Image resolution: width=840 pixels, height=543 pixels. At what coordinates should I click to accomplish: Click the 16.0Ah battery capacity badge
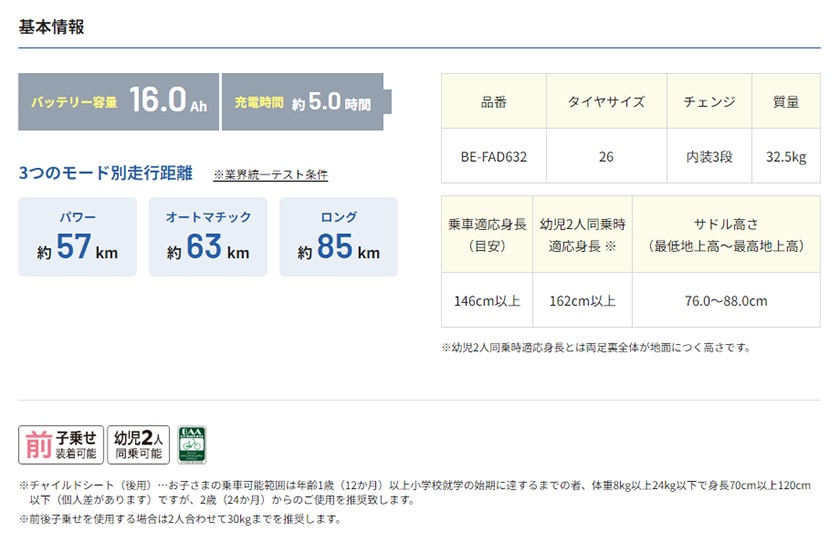tap(118, 102)
